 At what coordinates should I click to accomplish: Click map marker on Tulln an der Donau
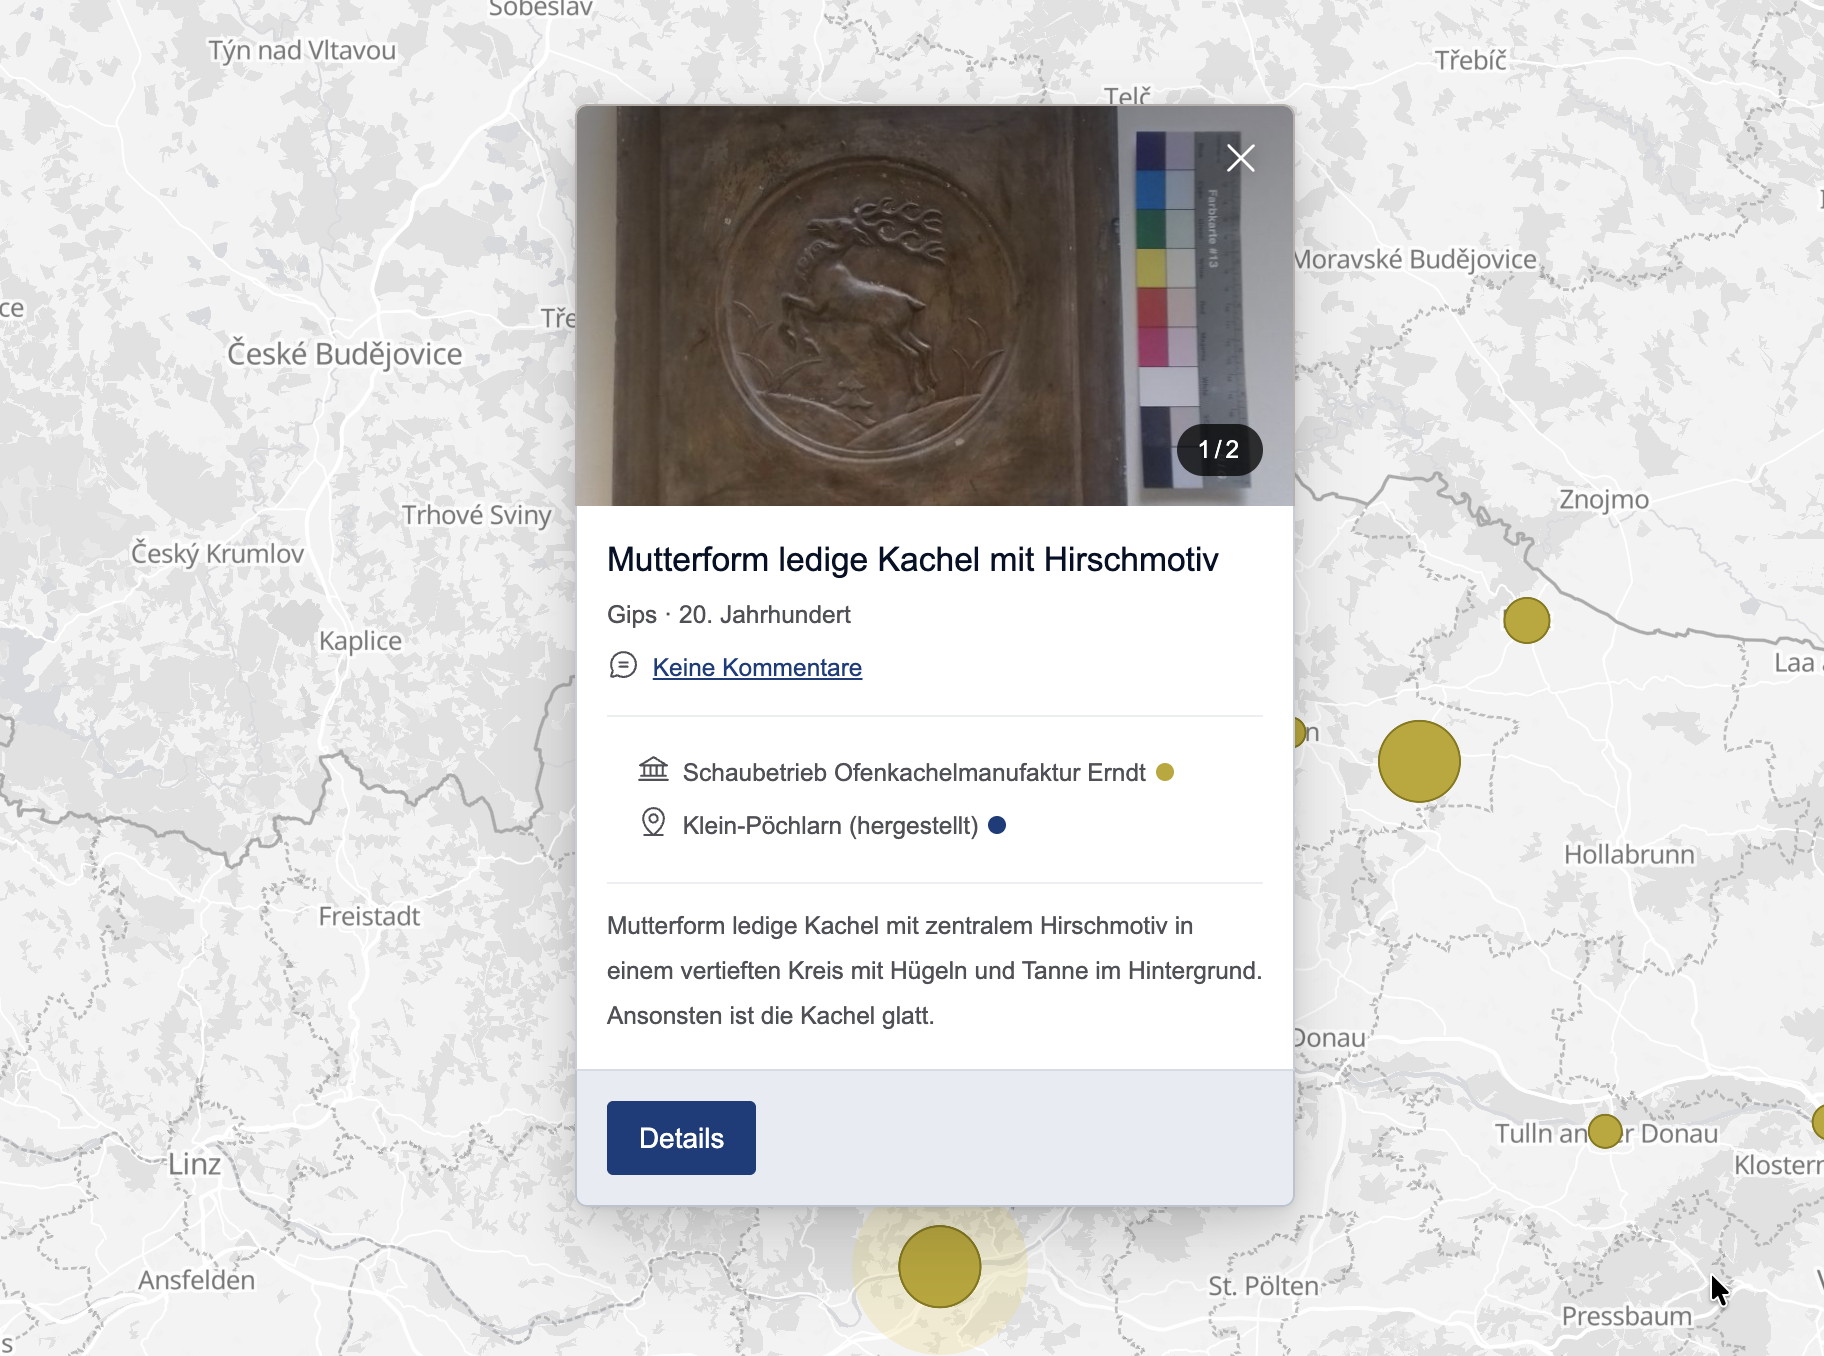1605,1131
